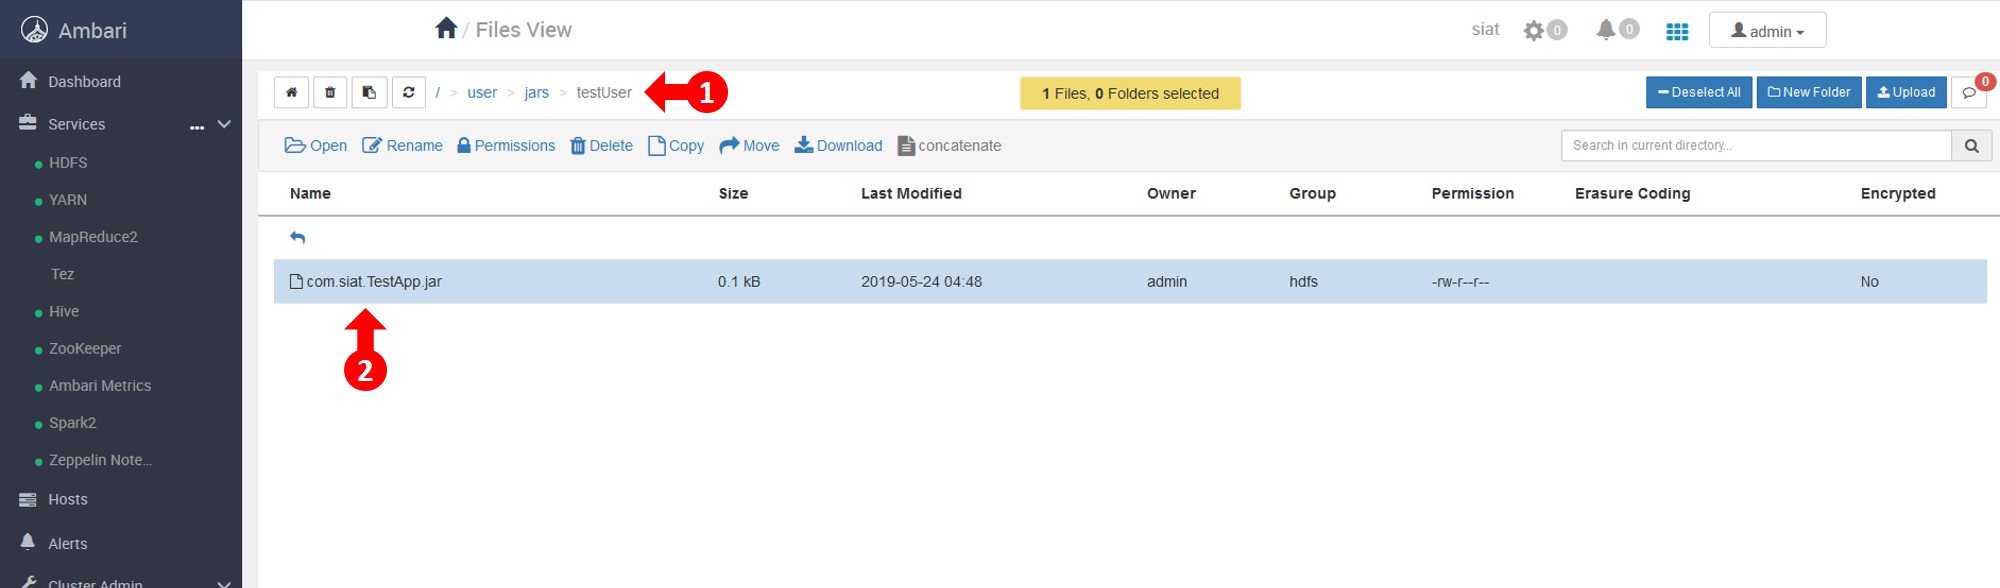Click the search in current directory field
Image resolution: width=2000 pixels, height=588 pixels.
1755,146
